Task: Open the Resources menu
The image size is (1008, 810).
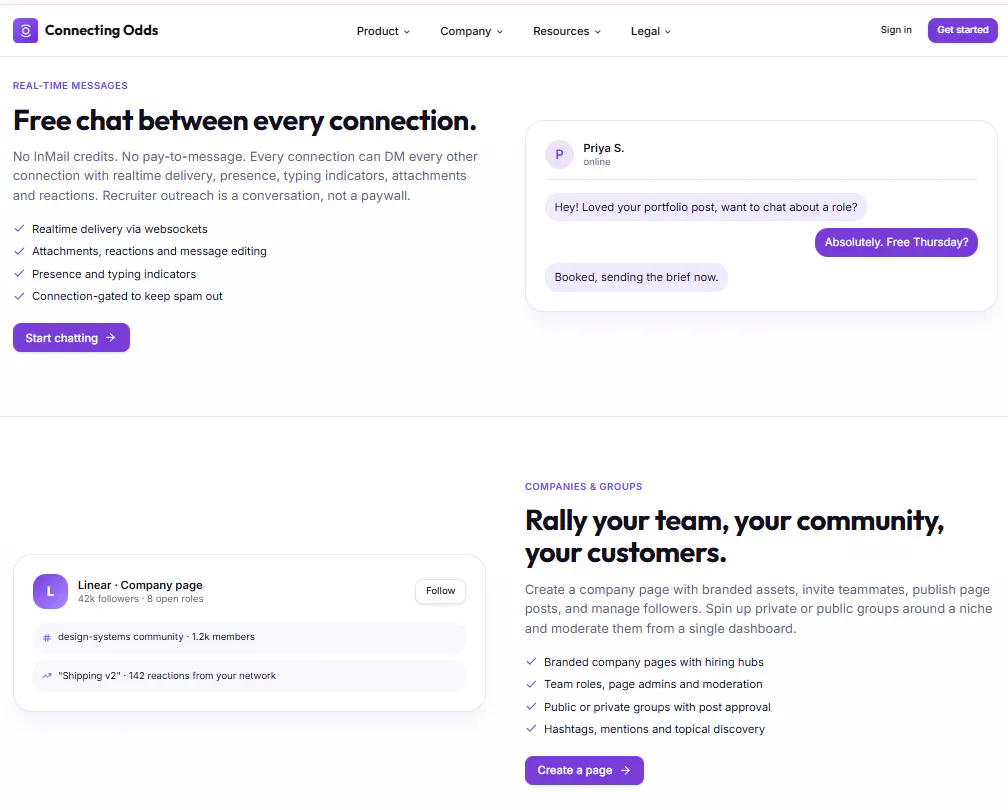Action: (566, 31)
